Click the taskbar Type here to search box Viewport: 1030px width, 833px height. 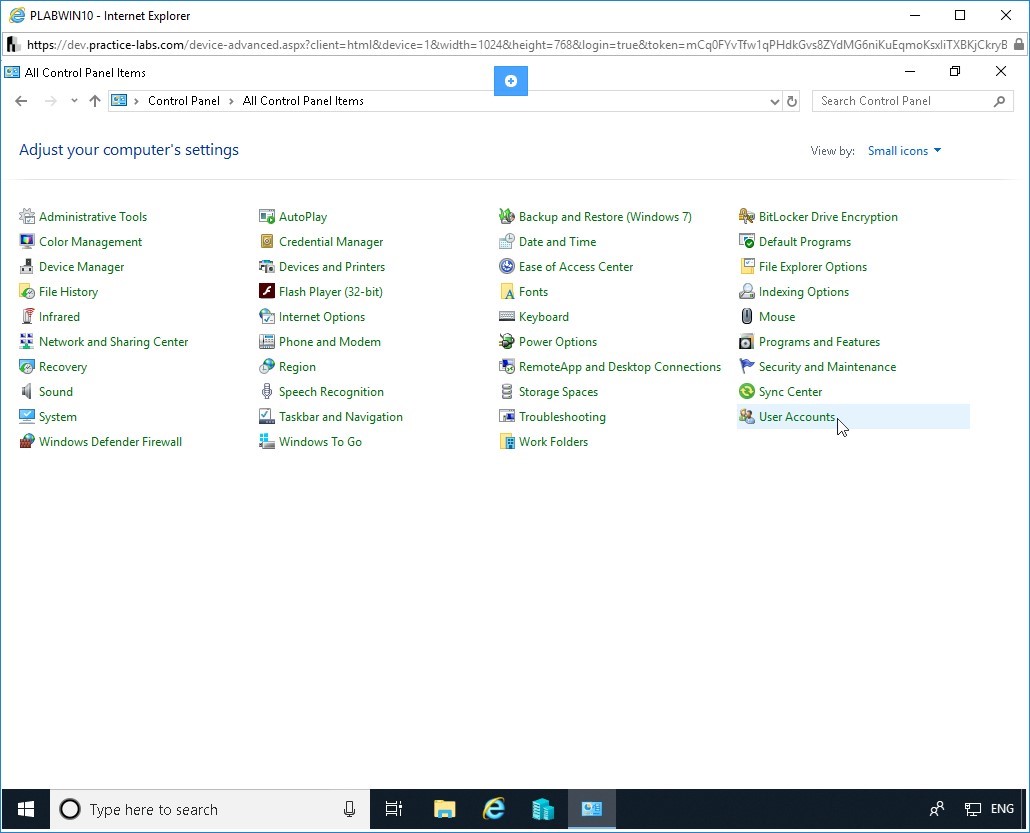210,809
